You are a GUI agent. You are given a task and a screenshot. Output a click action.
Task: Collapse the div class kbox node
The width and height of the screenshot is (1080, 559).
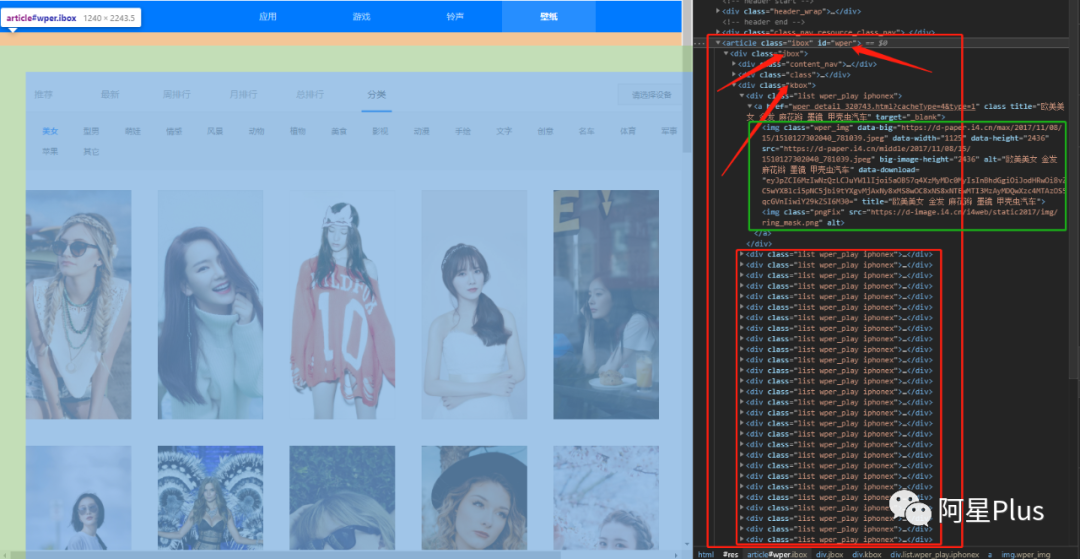pos(734,85)
